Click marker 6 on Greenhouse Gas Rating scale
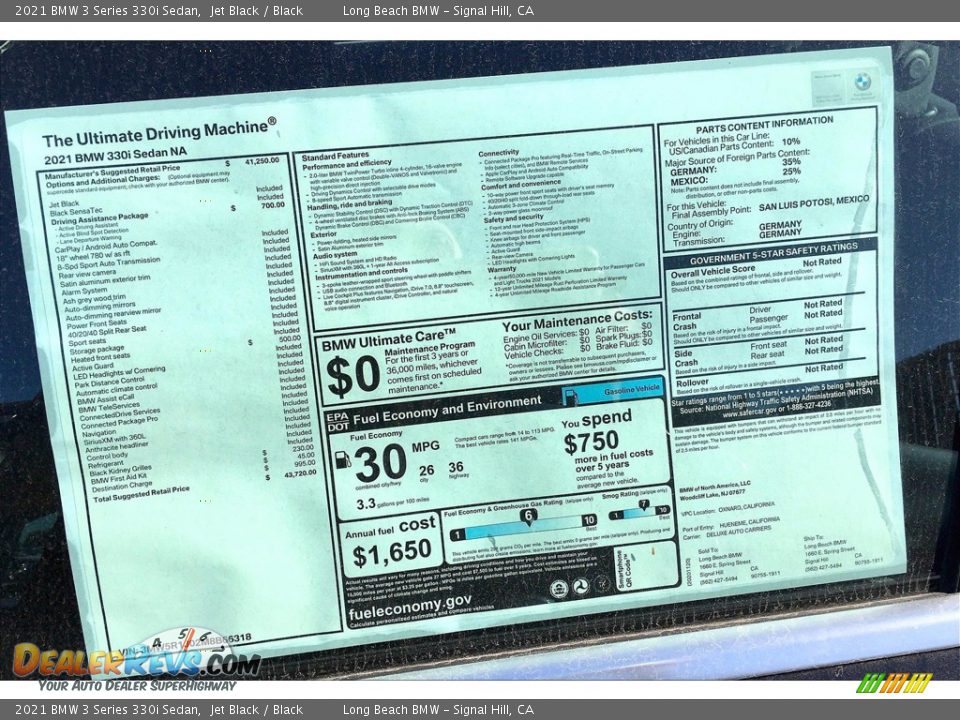Image resolution: width=960 pixels, height=720 pixels. coord(528,516)
